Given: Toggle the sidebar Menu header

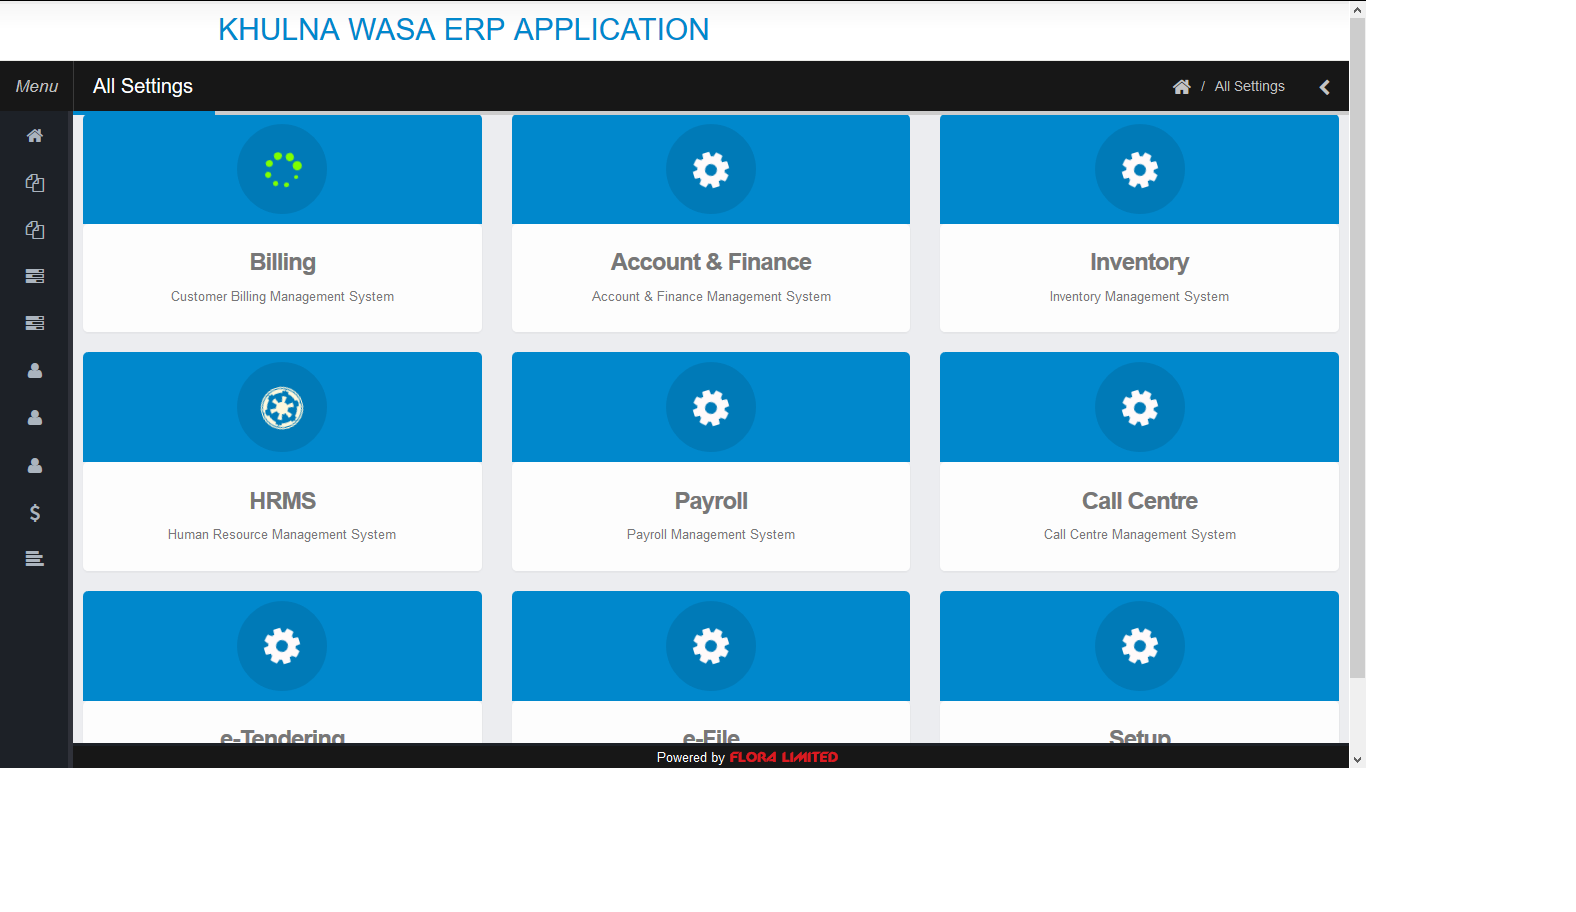Looking at the screenshot, I should (37, 87).
